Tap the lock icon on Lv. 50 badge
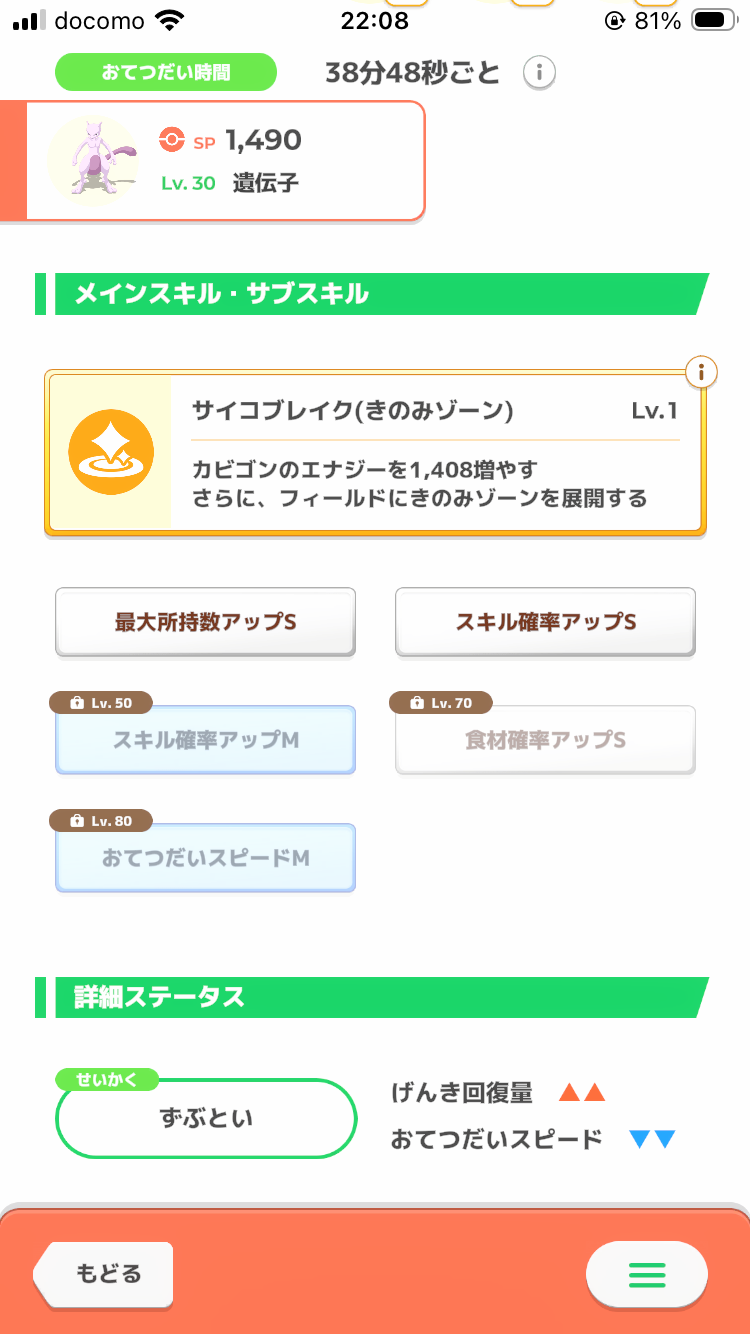 (x=77, y=703)
